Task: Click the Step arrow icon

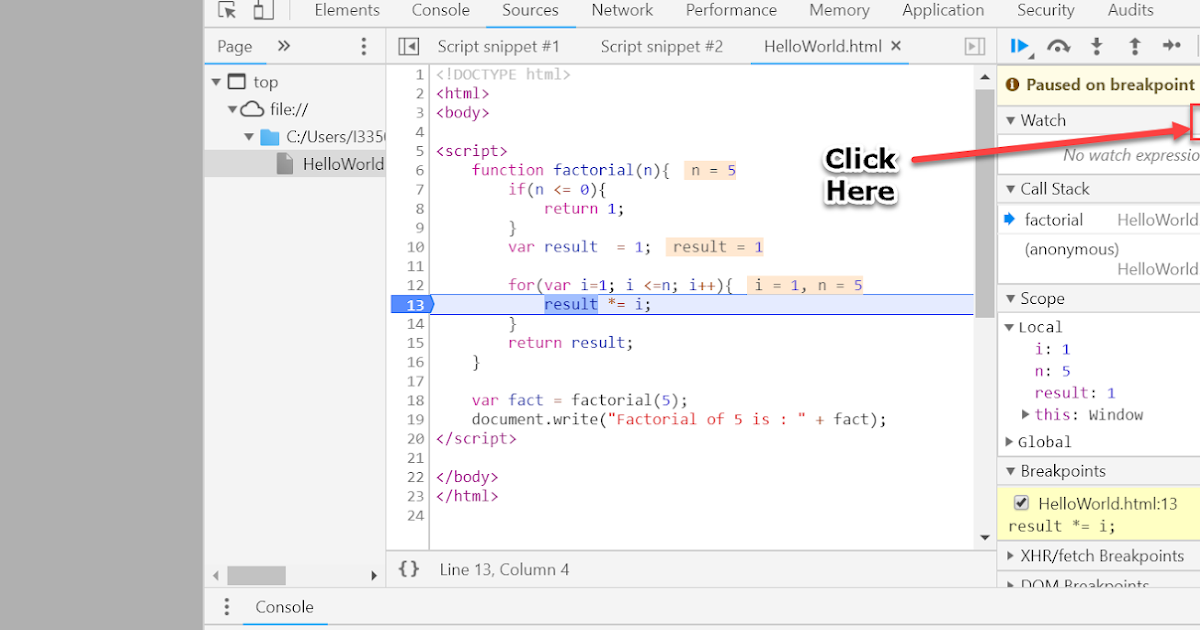Action: click(x=1172, y=46)
